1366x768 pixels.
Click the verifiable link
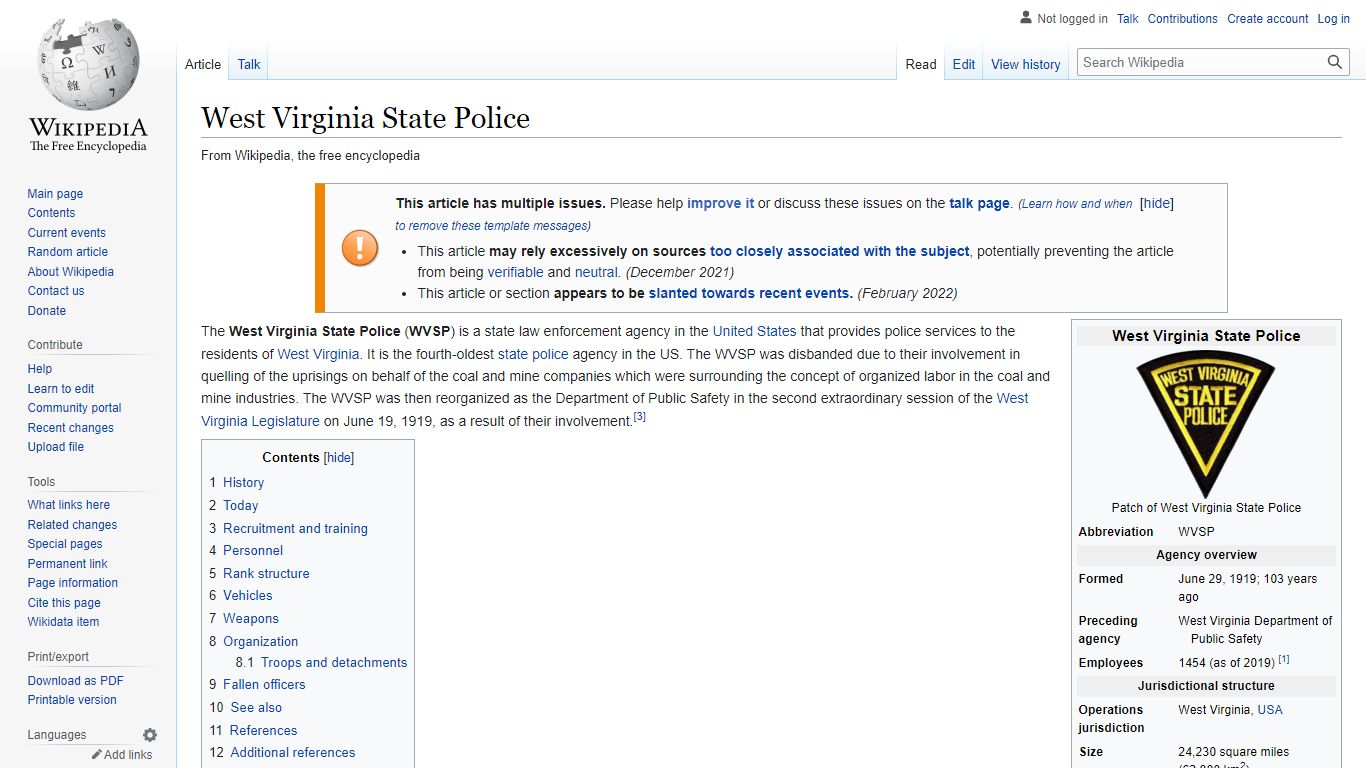[515, 272]
